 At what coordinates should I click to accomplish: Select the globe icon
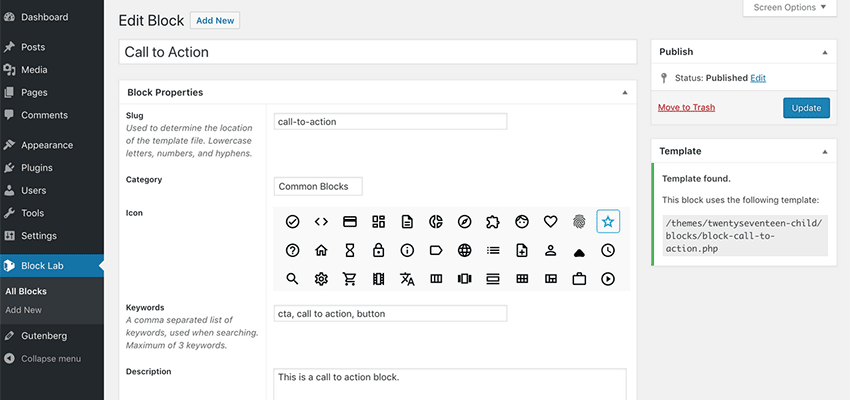pyautogui.click(x=464, y=250)
